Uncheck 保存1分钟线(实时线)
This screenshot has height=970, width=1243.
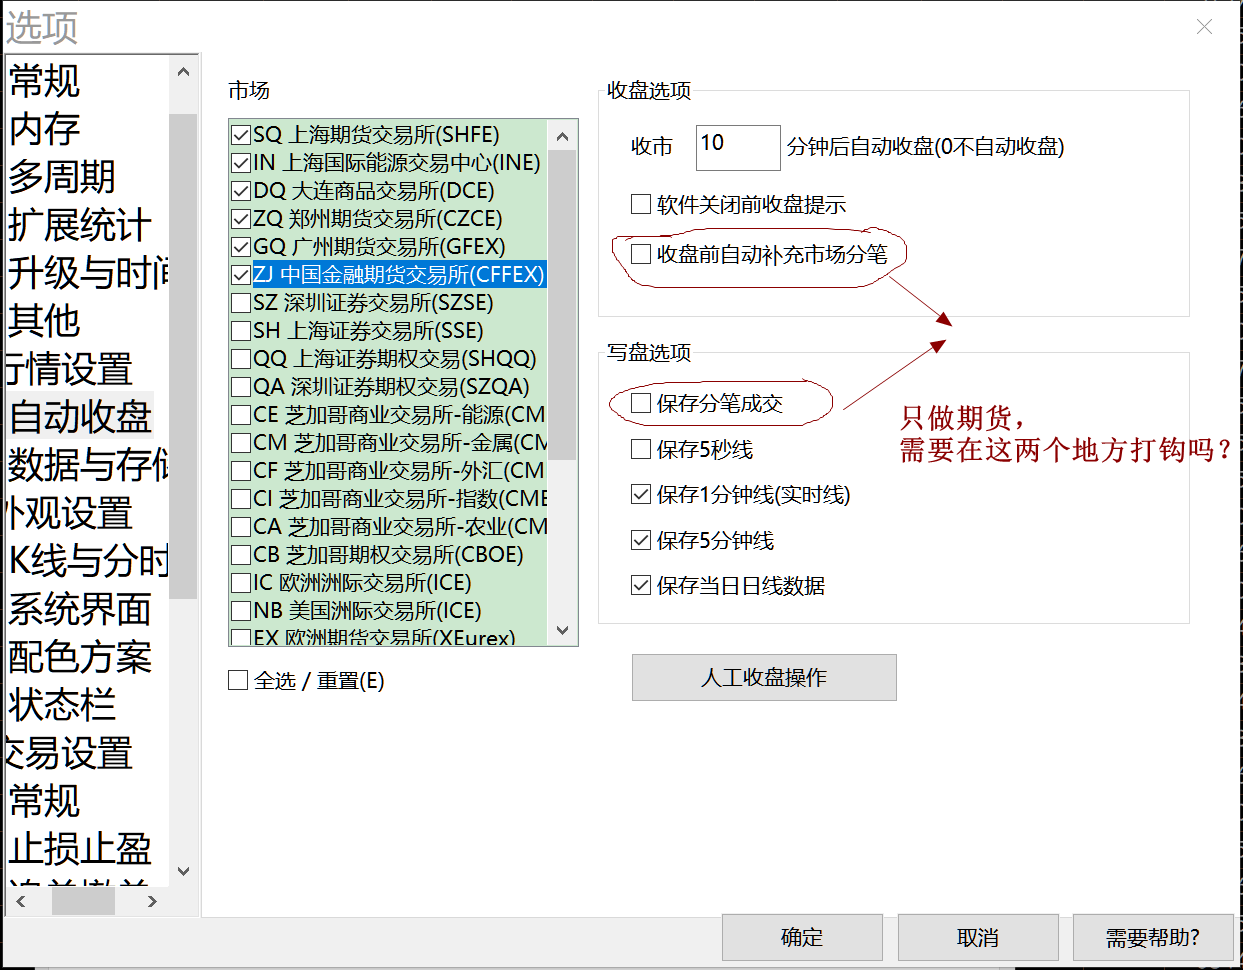tap(642, 494)
